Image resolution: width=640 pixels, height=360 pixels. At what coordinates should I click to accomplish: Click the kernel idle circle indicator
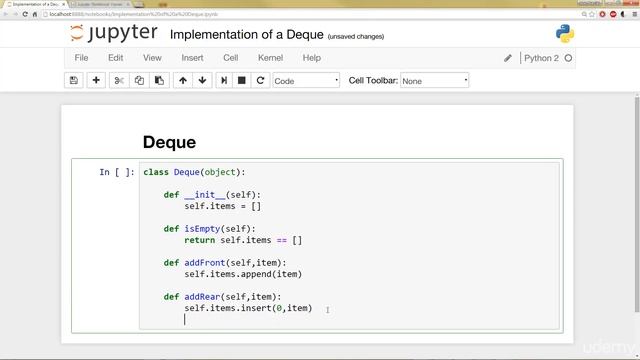[568, 58]
